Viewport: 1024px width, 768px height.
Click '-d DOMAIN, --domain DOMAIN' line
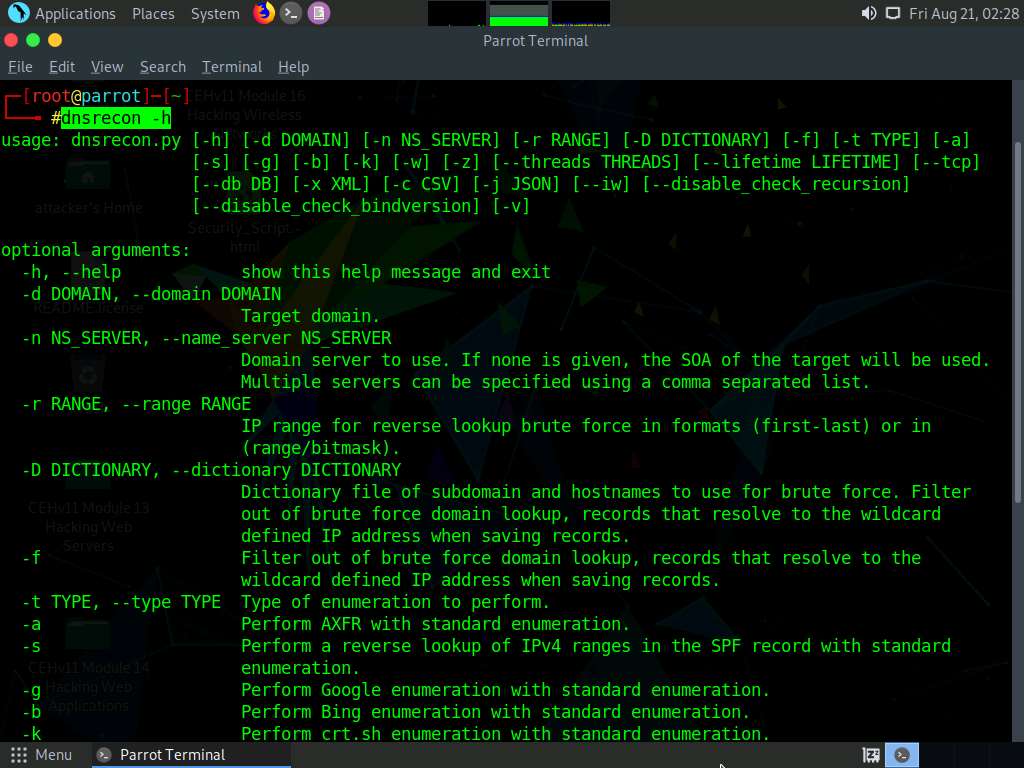152,295
